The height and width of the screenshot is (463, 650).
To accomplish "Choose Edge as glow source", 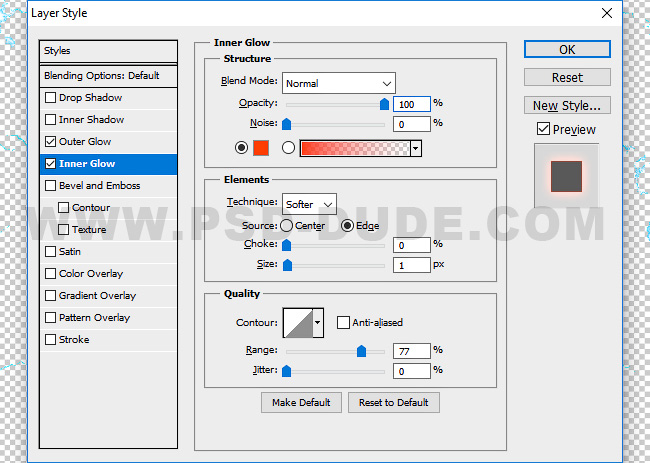I will [347, 225].
